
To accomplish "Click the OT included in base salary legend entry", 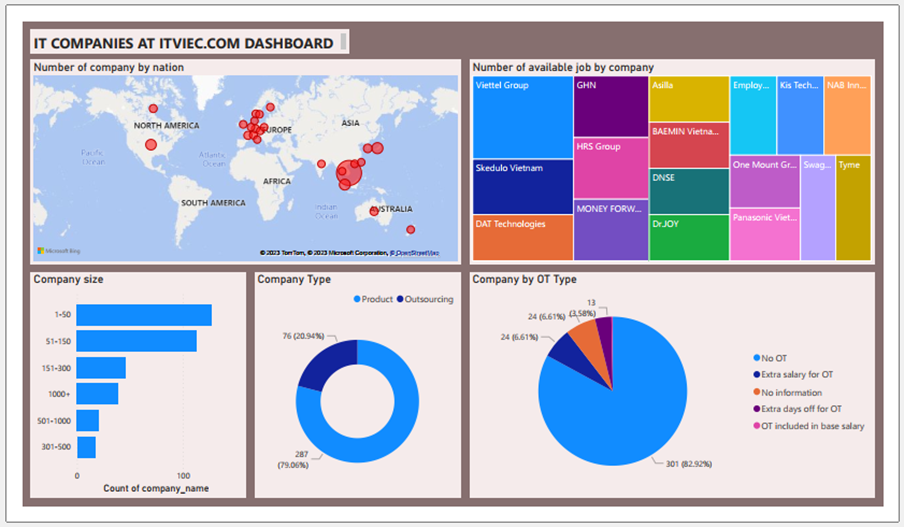I will 809,426.
